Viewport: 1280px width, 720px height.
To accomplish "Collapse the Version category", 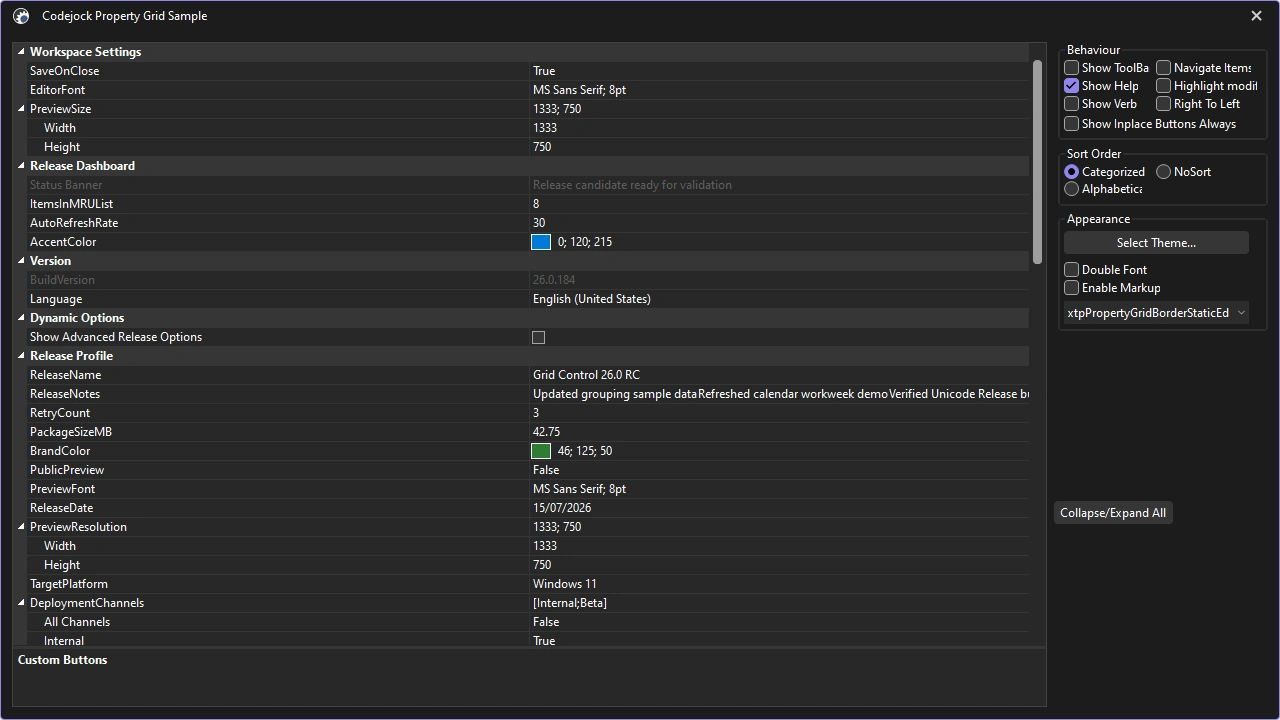I will tap(21, 261).
